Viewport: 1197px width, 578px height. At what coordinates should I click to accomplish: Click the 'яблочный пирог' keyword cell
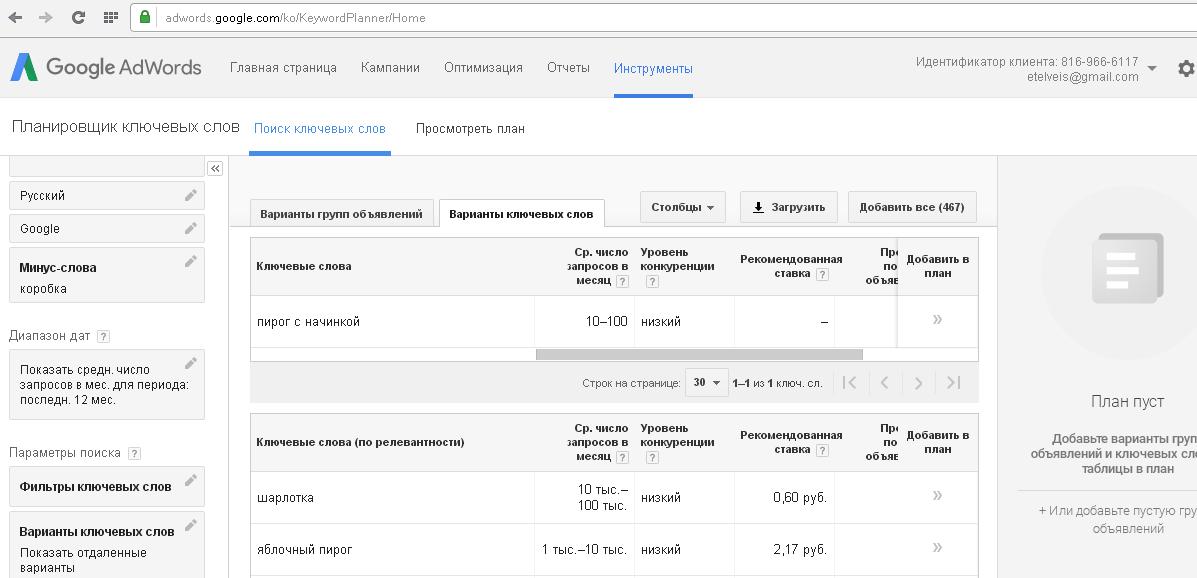(x=392, y=550)
